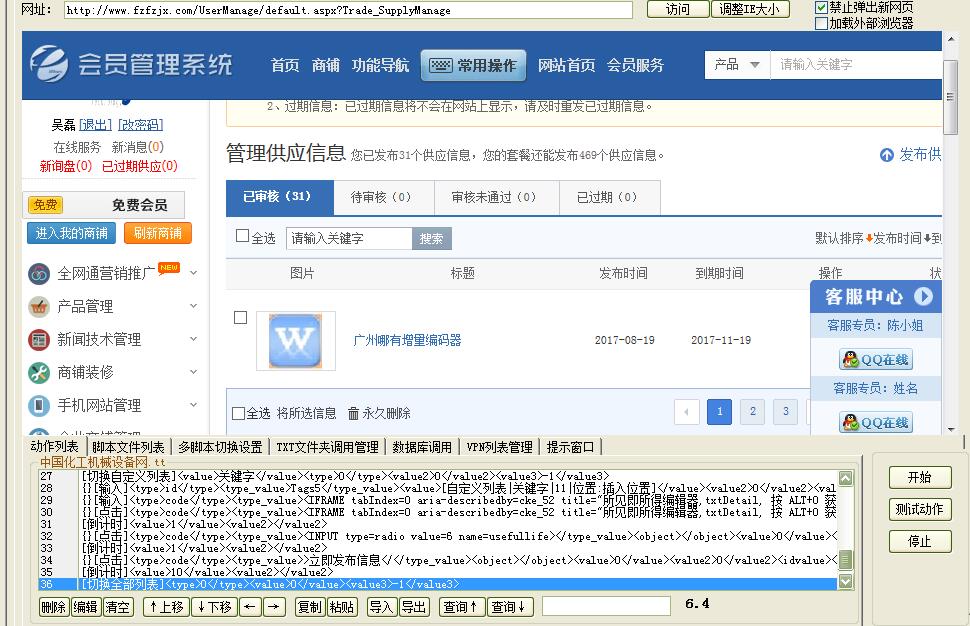970x626 pixels.
Task: Check the bottom 全选 box next to 将所选信息
Action: pos(238,413)
